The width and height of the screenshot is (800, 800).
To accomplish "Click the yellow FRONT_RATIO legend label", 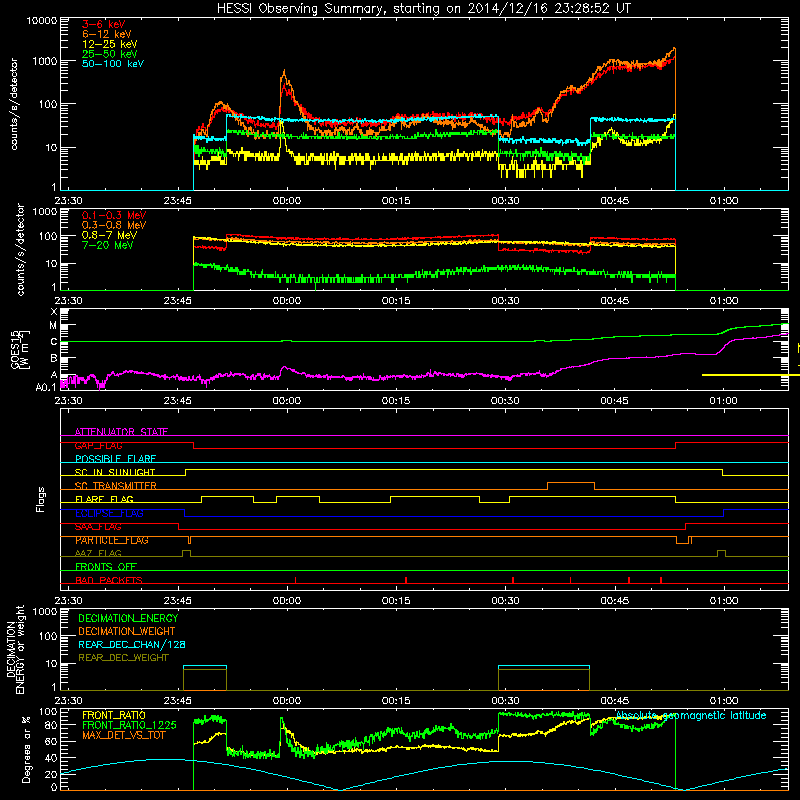I will (114, 715).
